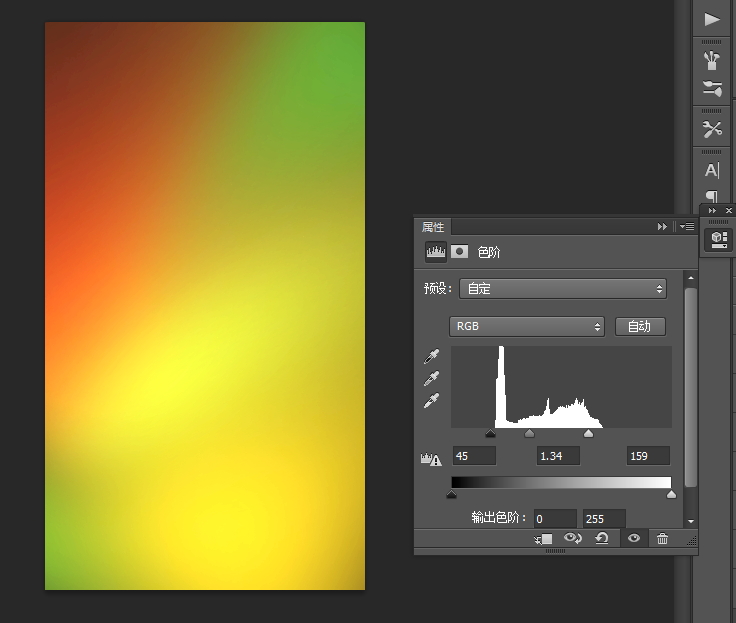Click the output white level slider
This screenshot has width=736, height=623.
(x=671, y=494)
